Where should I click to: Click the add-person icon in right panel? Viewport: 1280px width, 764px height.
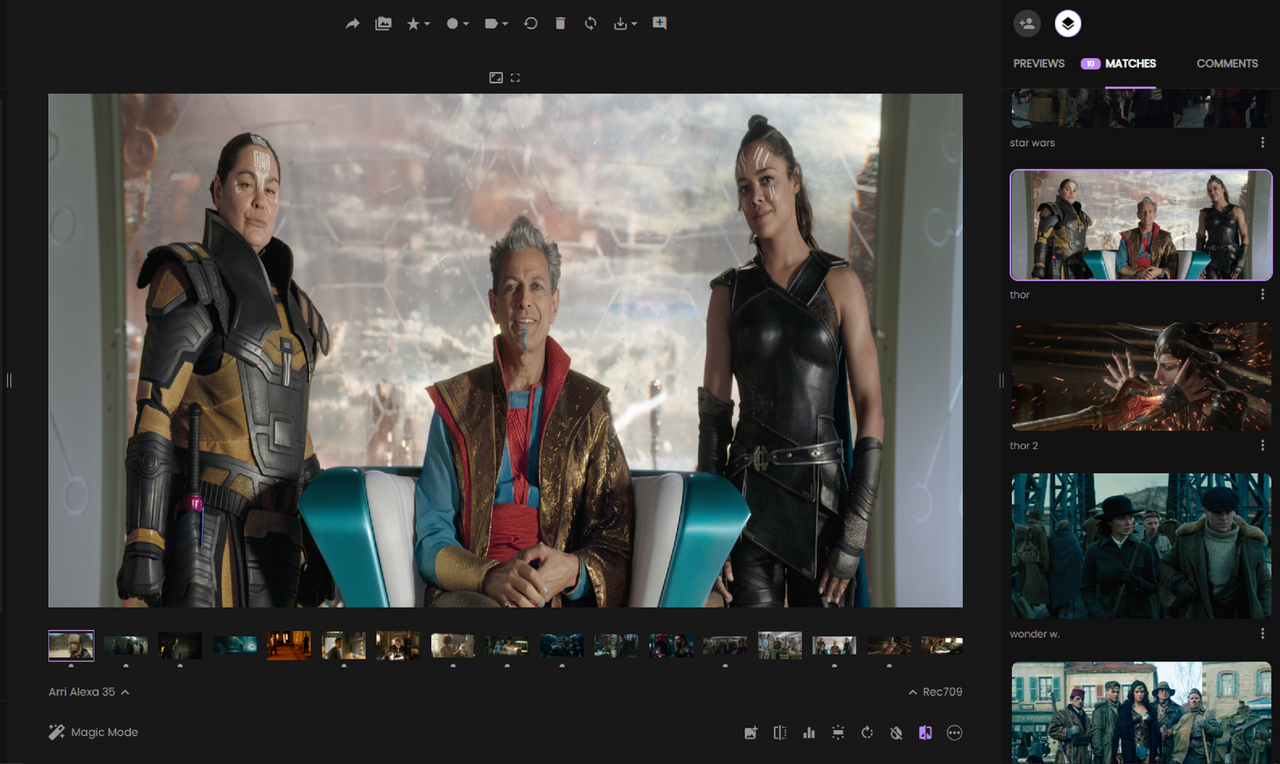[x=1026, y=23]
